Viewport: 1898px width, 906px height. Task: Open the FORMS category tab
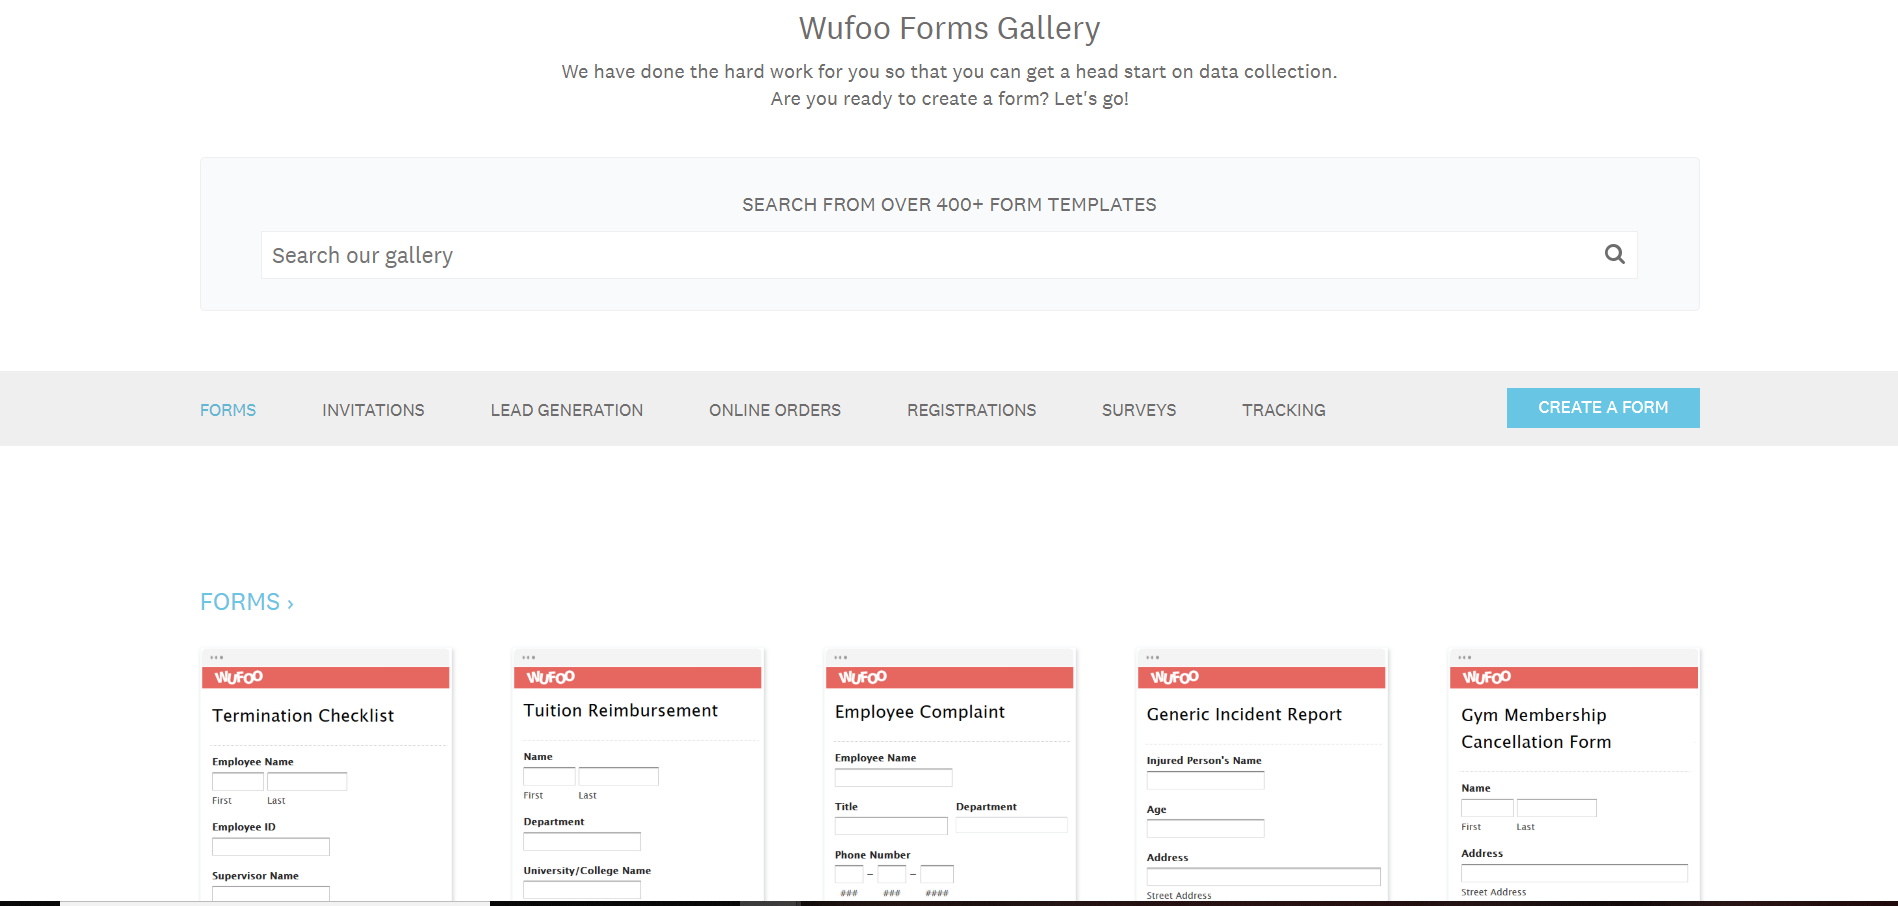point(228,410)
